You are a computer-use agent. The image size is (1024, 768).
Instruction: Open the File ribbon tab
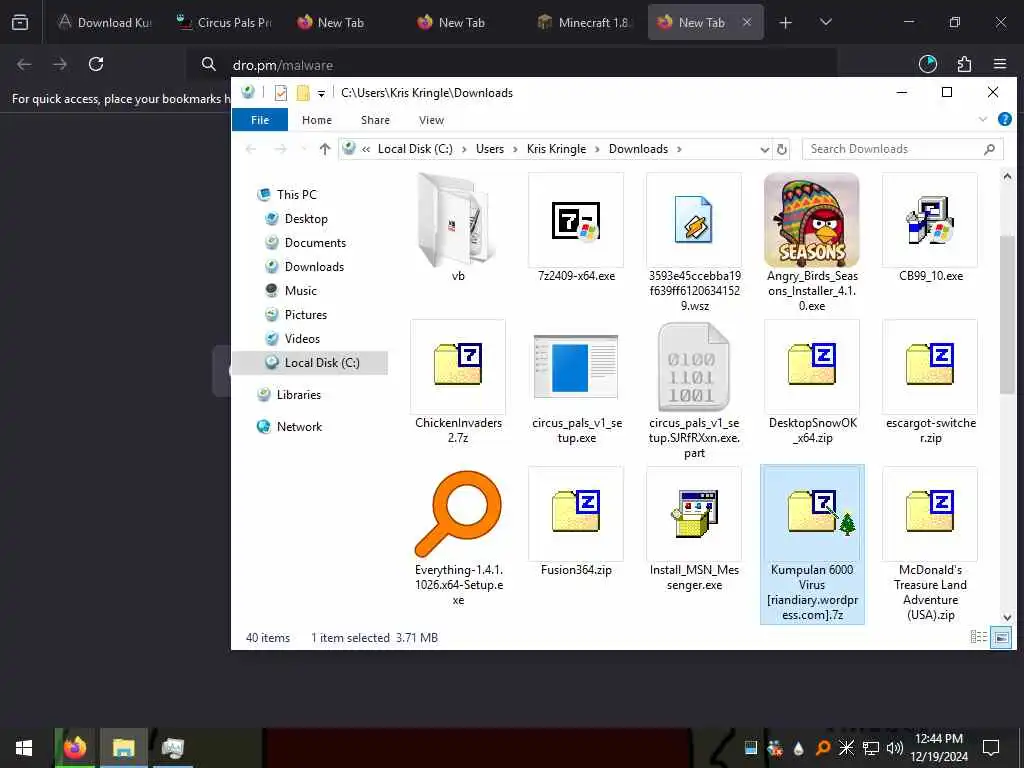click(260, 120)
